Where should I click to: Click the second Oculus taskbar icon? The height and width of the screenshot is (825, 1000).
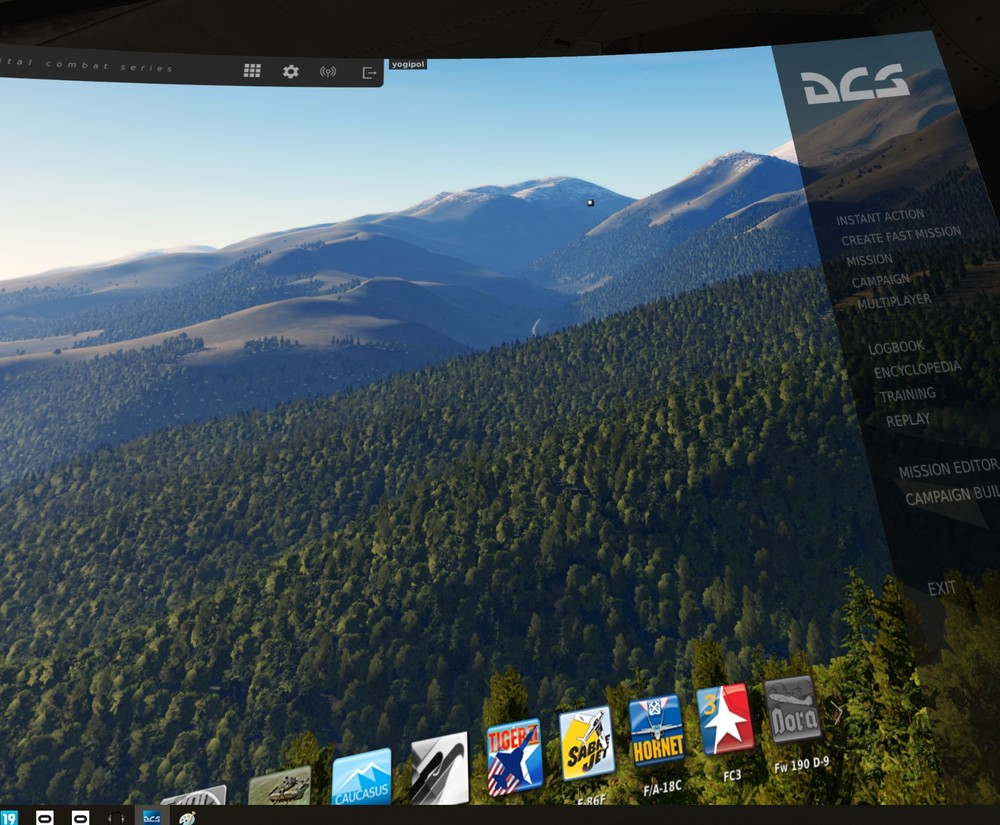(80, 817)
